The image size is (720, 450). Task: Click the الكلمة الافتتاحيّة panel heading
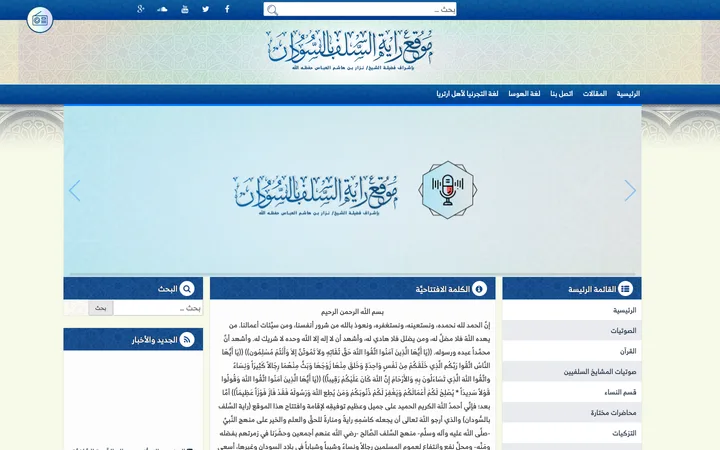coord(443,289)
